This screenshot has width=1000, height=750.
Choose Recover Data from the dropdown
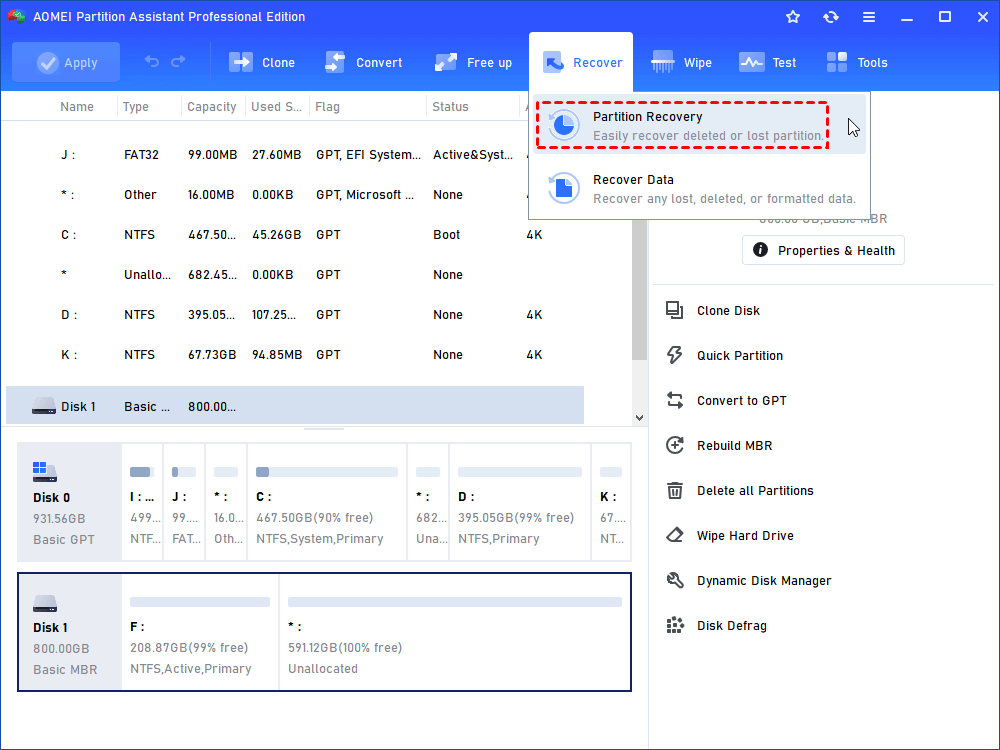(700, 188)
